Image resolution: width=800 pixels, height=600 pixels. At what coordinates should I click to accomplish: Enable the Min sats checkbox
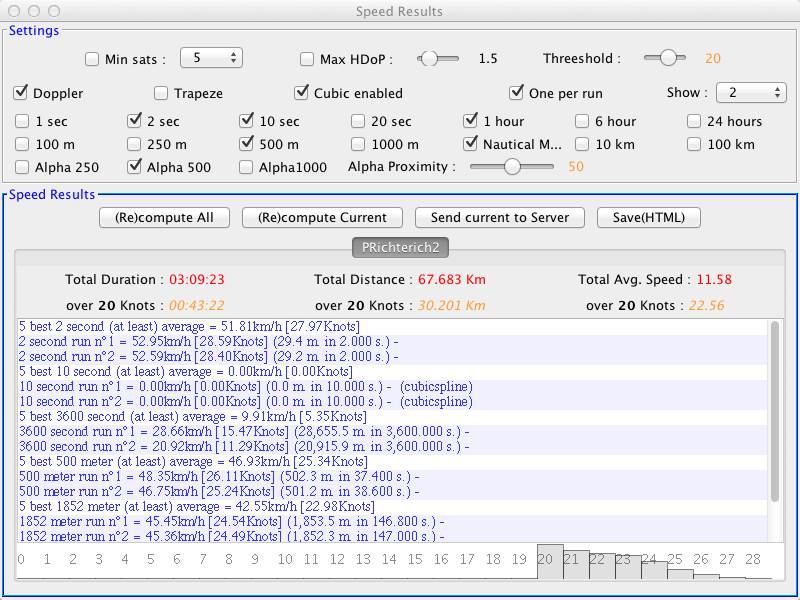pos(92,59)
